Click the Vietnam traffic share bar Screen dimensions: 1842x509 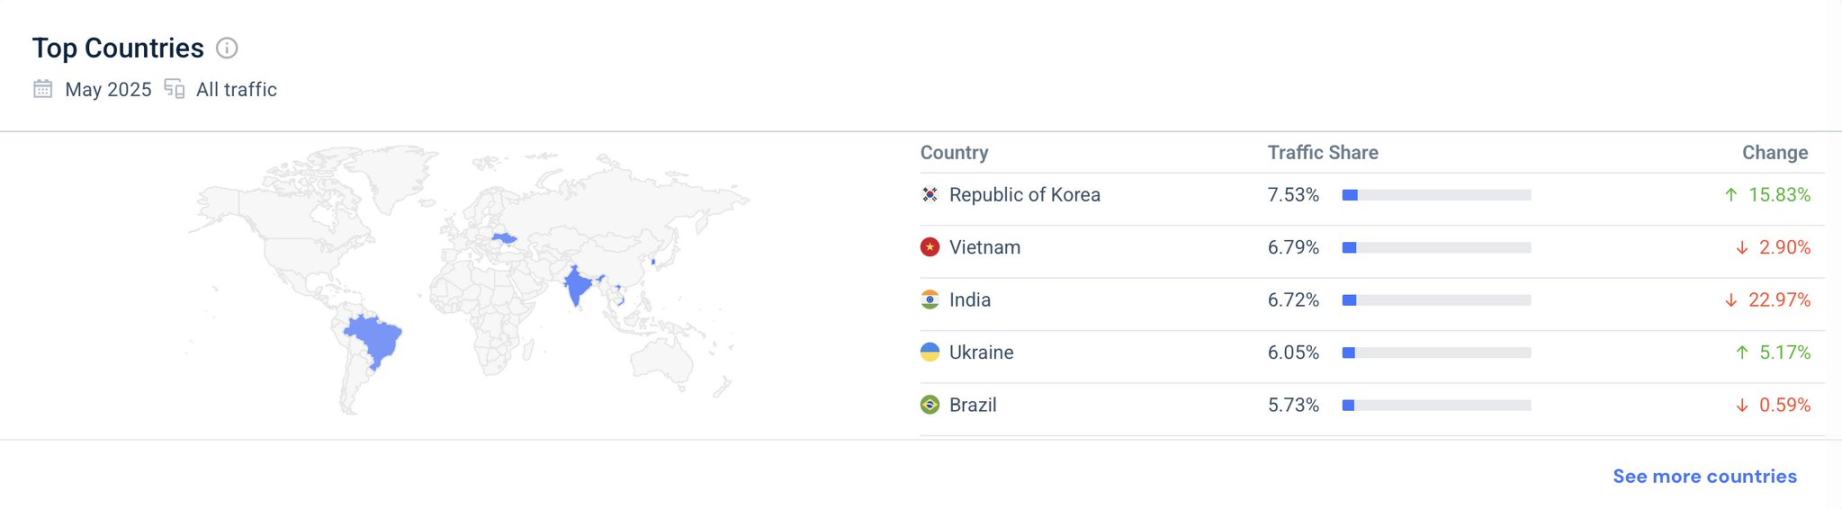pyautogui.click(x=1436, y=247)
